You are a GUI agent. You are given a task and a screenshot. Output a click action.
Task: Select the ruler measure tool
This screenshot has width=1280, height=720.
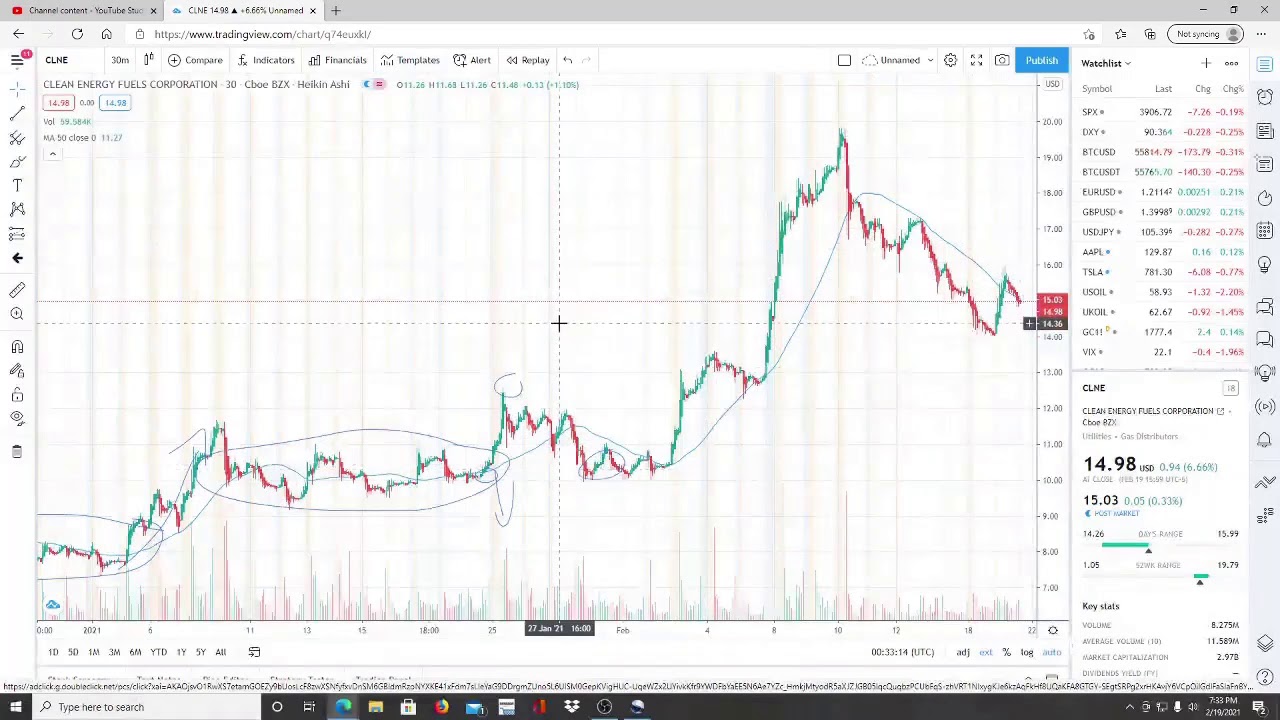coord(17,290)
